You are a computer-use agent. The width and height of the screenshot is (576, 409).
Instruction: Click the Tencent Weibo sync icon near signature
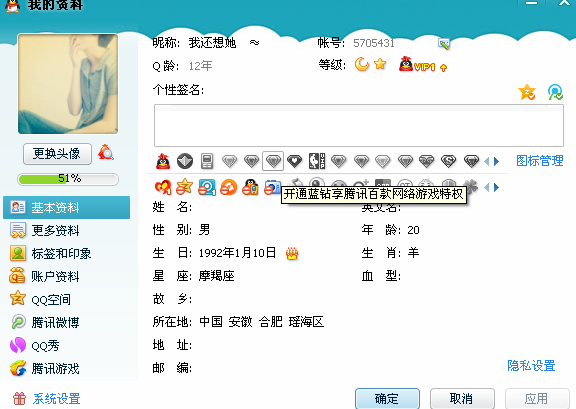[x=555, y=92]
